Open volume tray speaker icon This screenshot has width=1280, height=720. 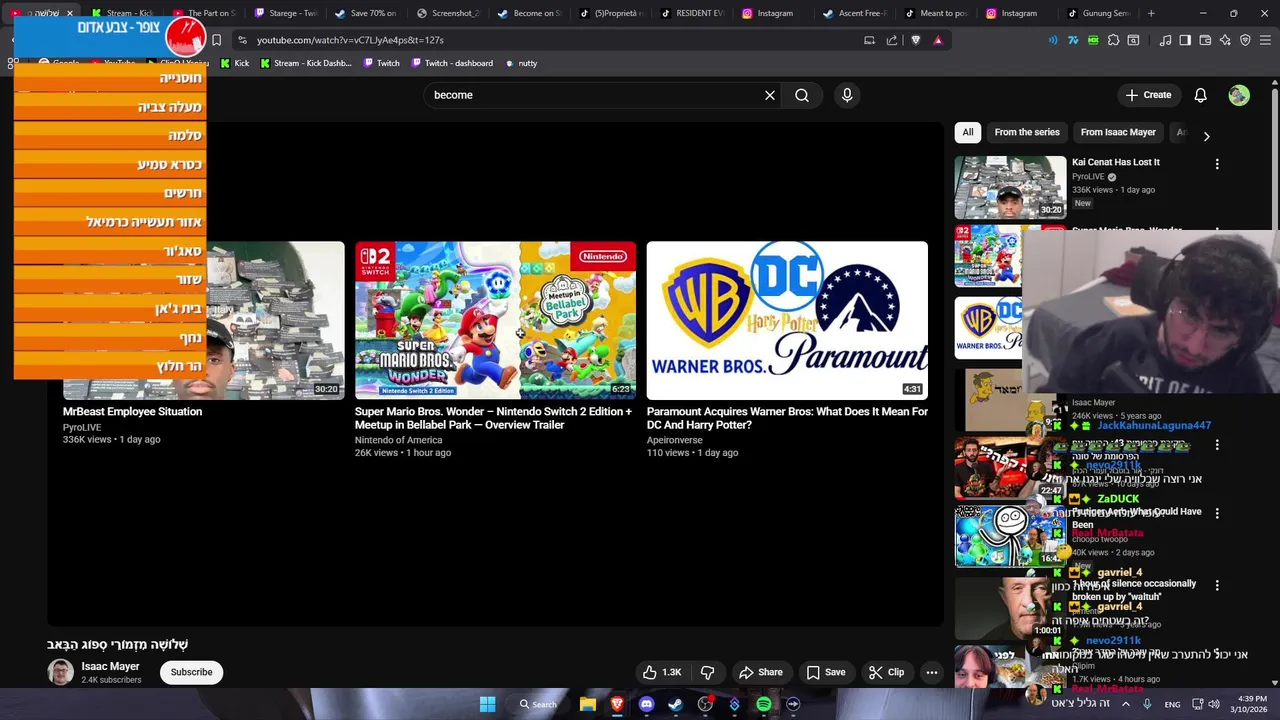click(x=1215, y=704)
